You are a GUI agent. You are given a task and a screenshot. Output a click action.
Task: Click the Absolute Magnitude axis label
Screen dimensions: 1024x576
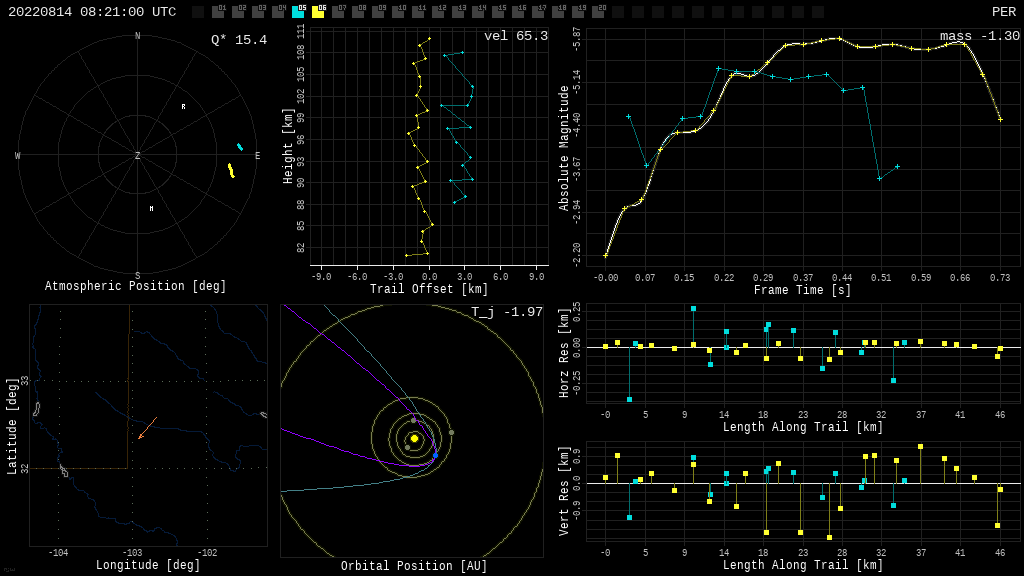click(564, 148)
